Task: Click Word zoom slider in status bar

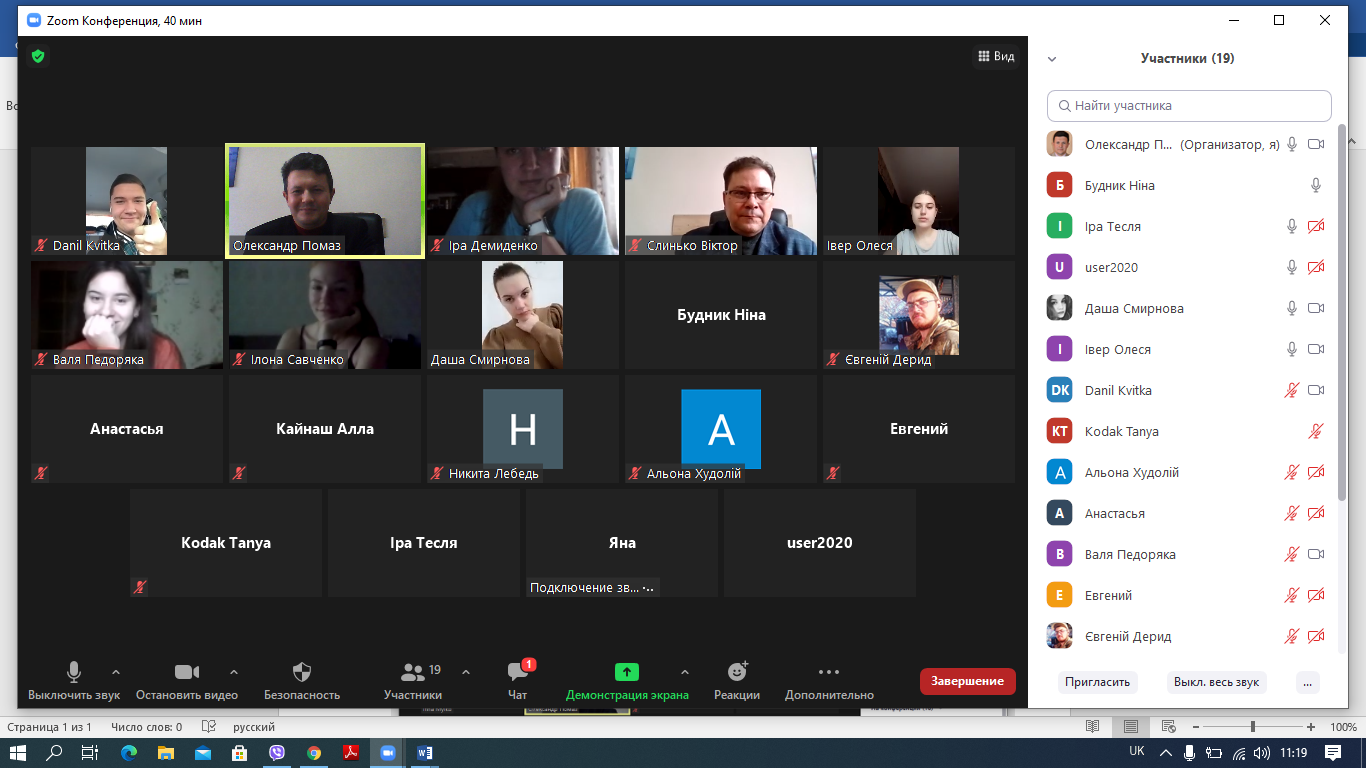Action: pyautogui.click(x=1253, y=727)
